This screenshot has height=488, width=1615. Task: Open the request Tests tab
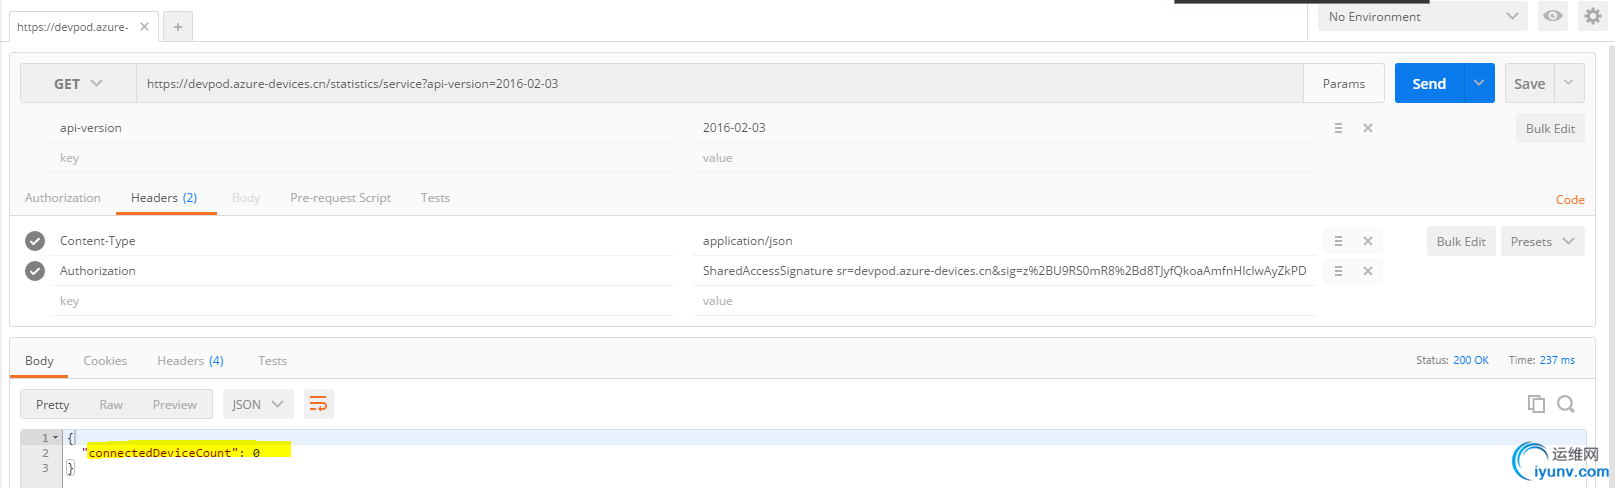coord(435,198)
